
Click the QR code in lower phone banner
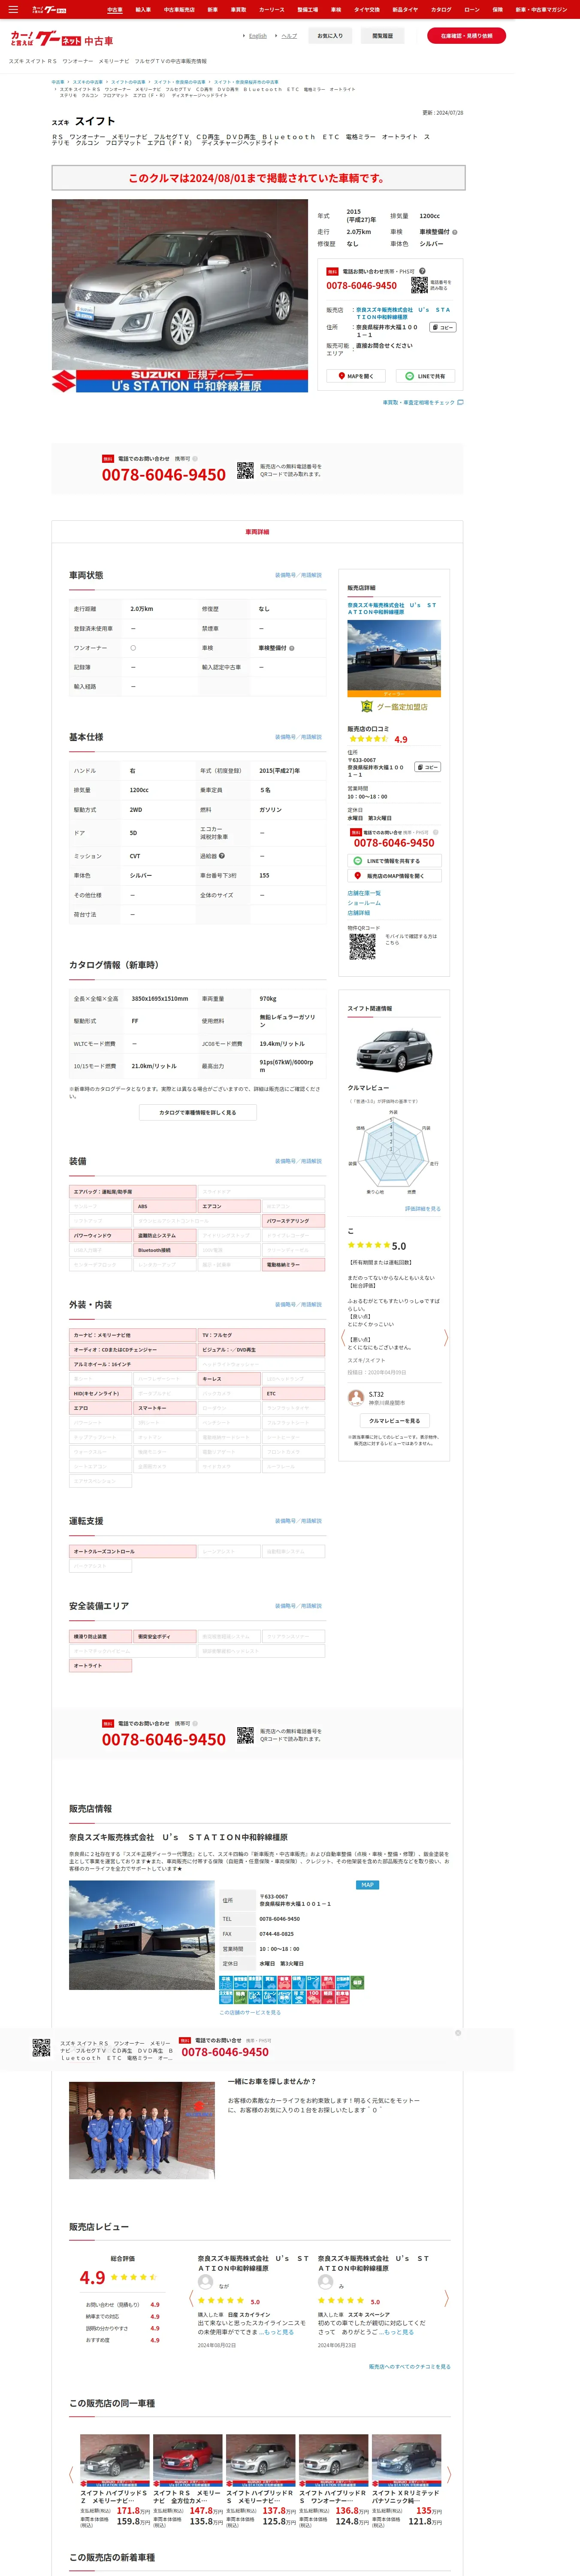(245, 1736)
